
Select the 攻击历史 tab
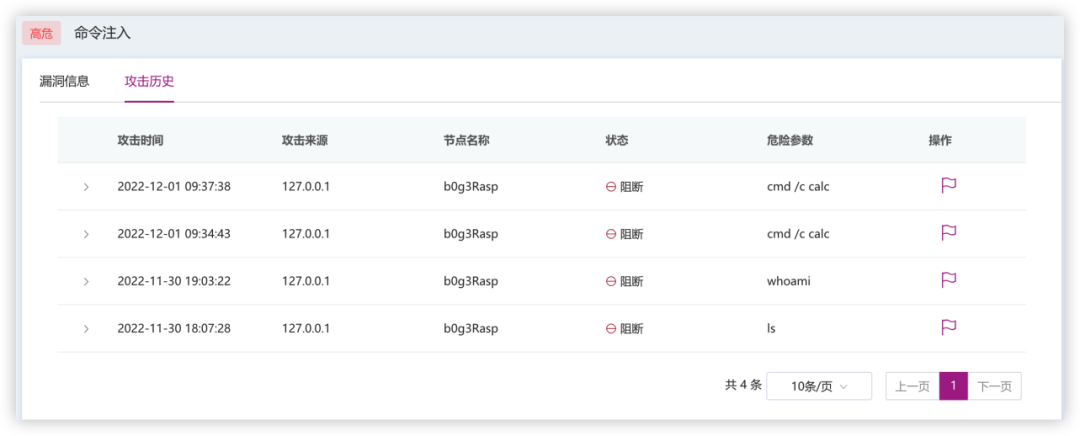pyautogui.click(x=149, y=81)
